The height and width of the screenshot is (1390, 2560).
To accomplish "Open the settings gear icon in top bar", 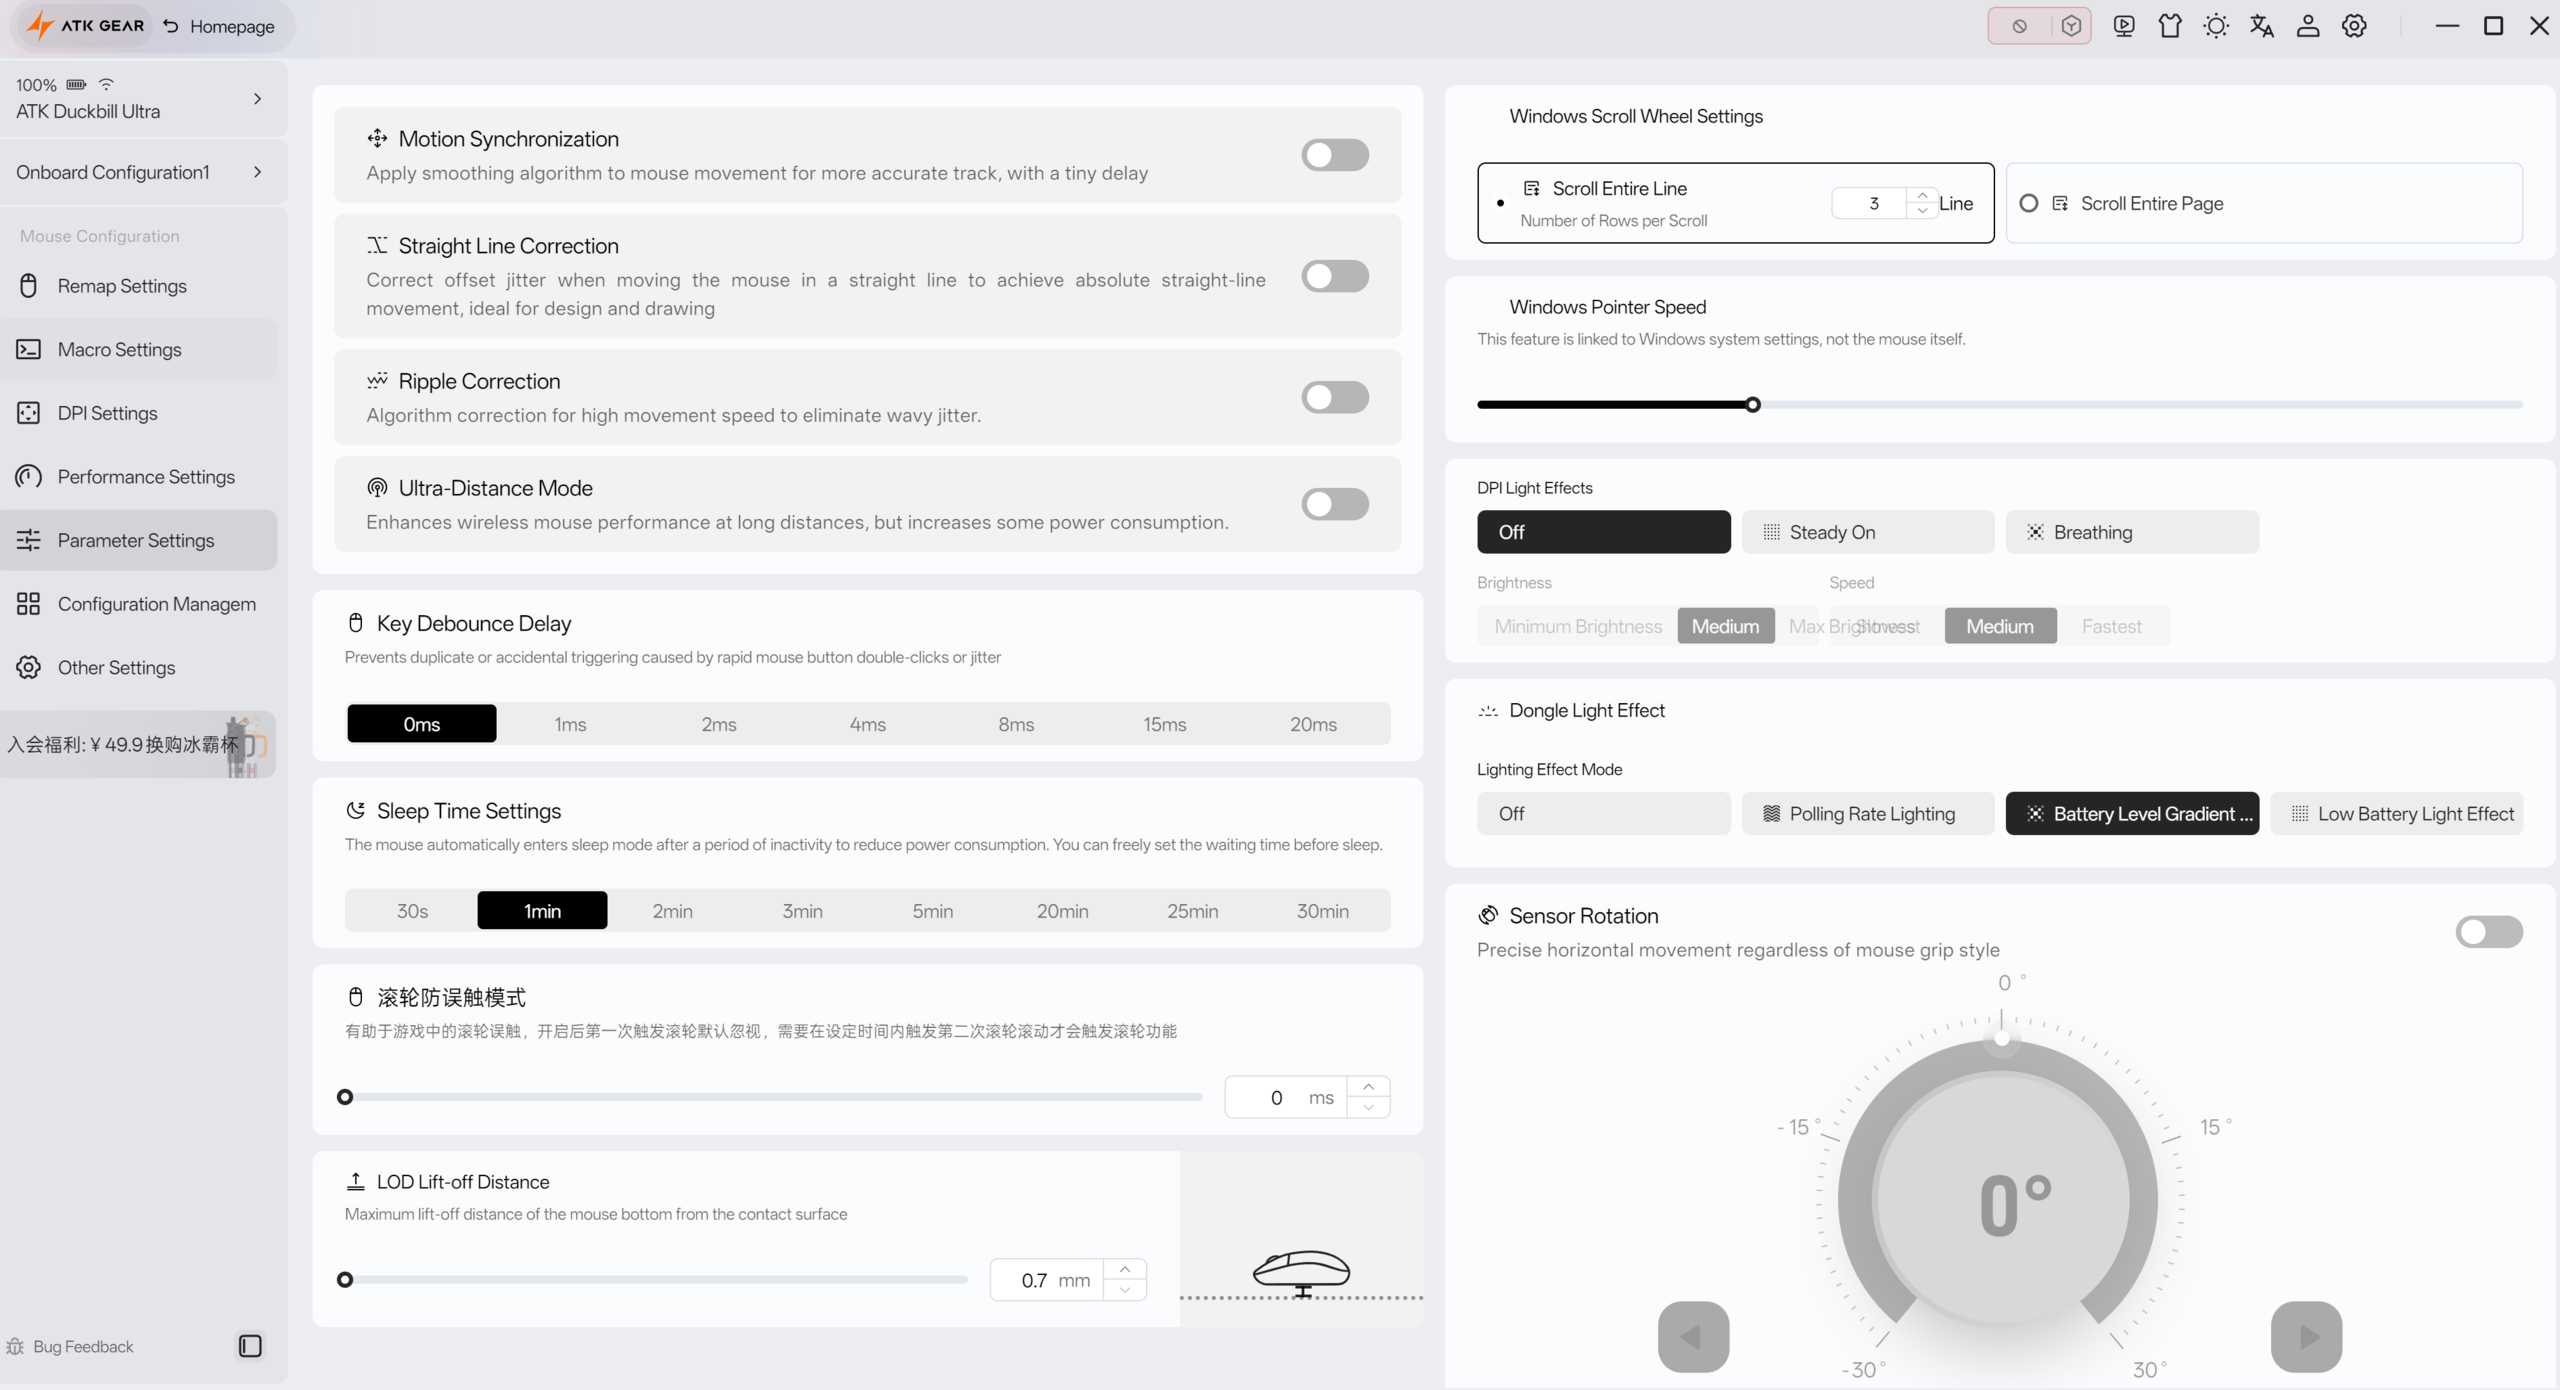I will (x=2354, y=26).
